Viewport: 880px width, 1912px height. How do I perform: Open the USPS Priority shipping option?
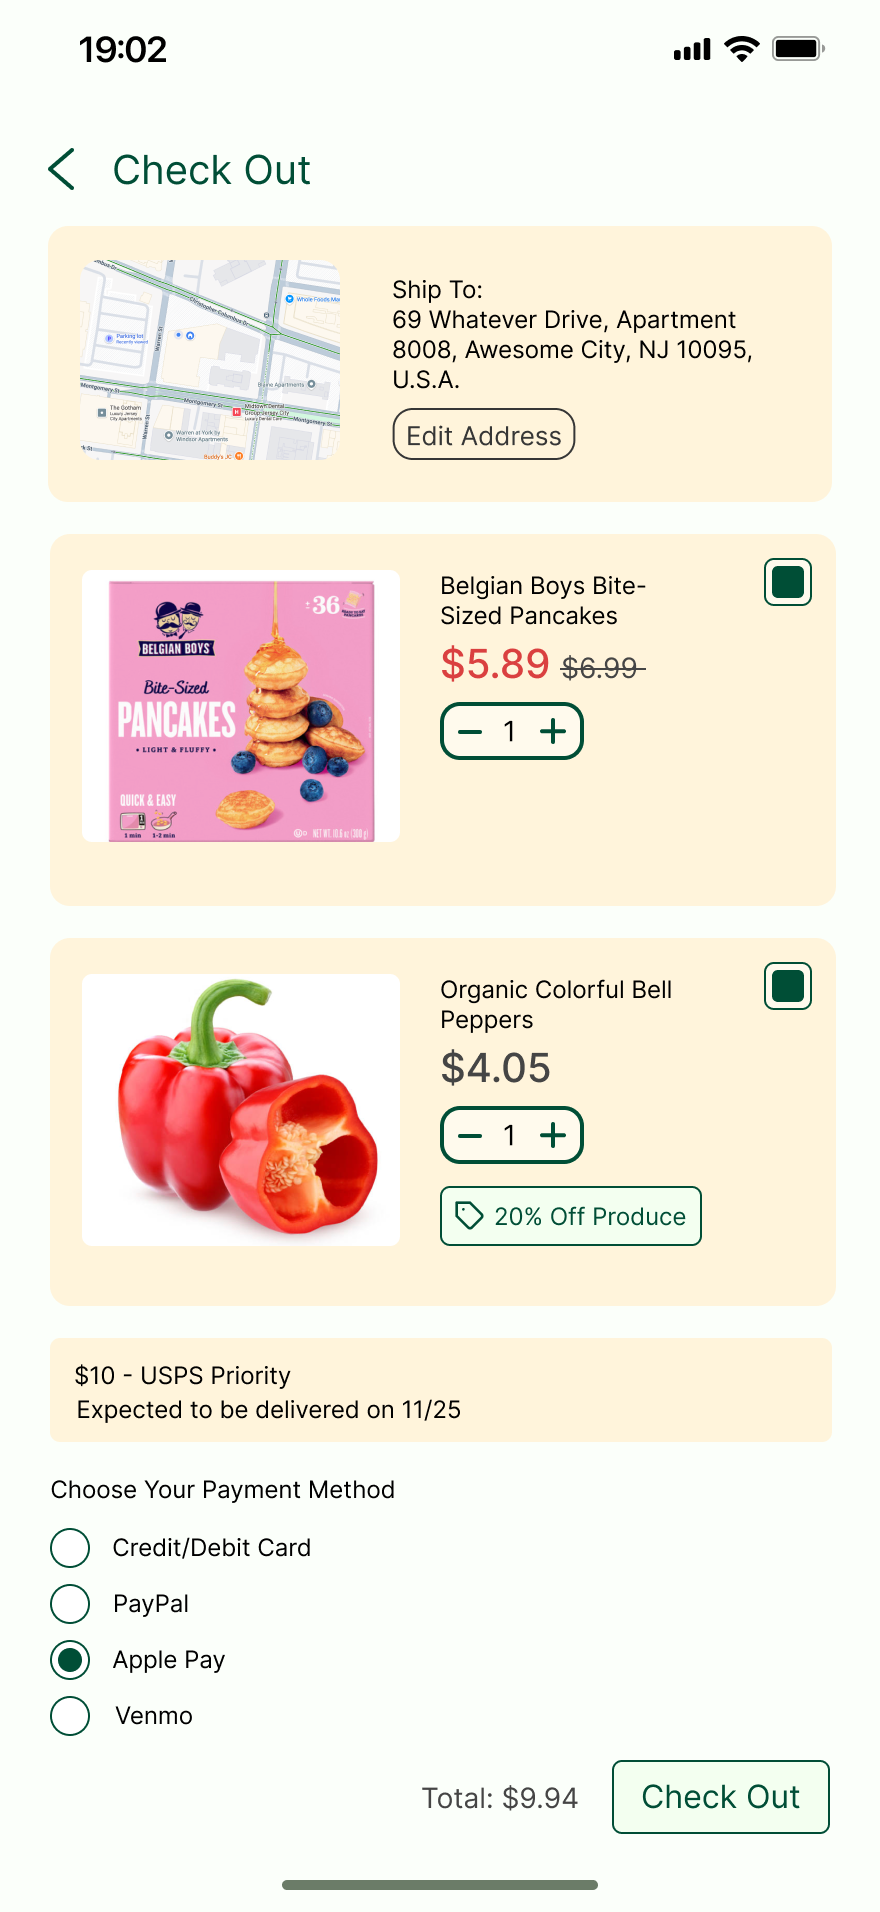coord(440,1391)
